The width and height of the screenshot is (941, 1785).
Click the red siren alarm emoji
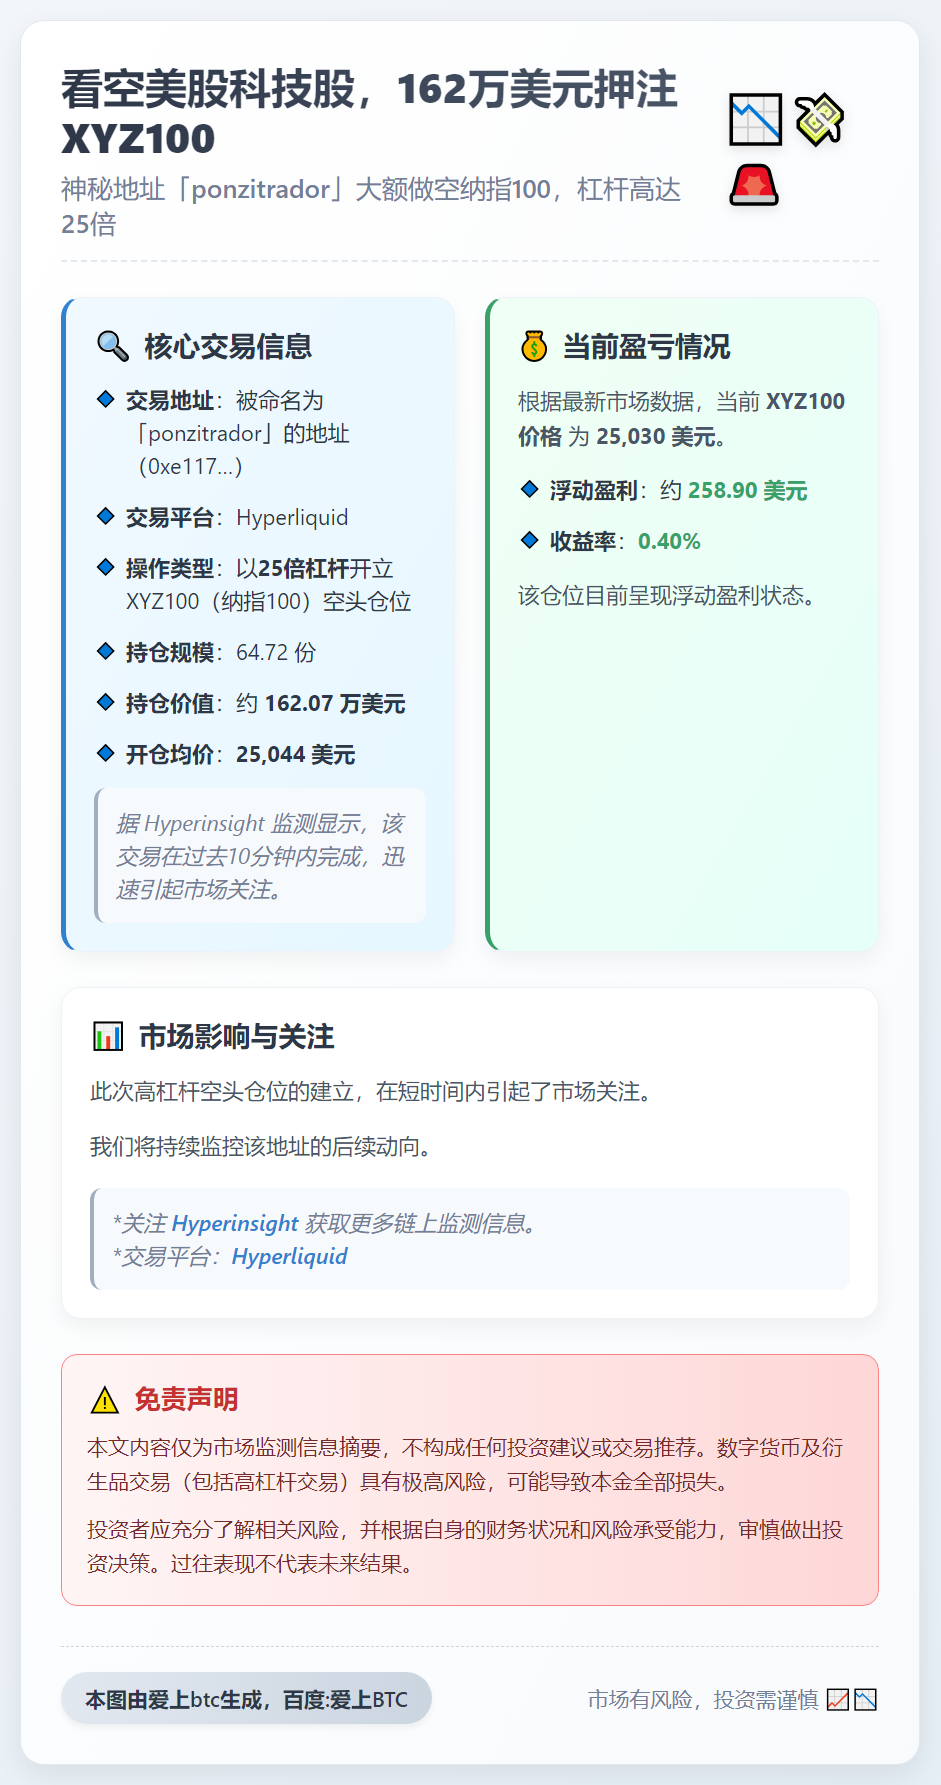[754, 185]
